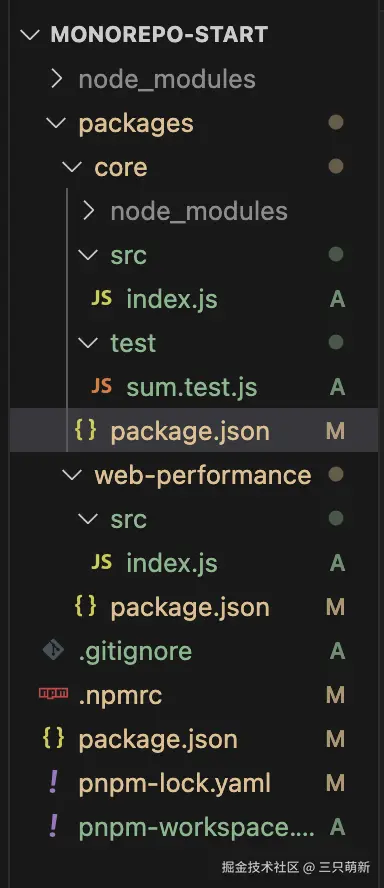Open package.json under web-performance
The width and height of the screenshot is (384, 888).
pyautogui.click(x=190, y=608)
